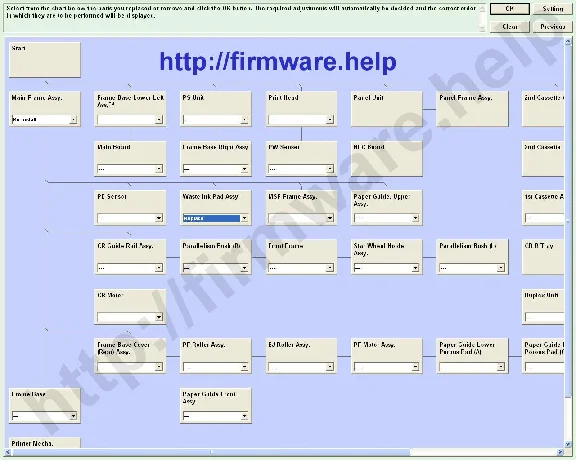The width and height of the screenshot is (576, 460).
Task: Select the Panel Frame Assy. box
Action: [472, 109]
